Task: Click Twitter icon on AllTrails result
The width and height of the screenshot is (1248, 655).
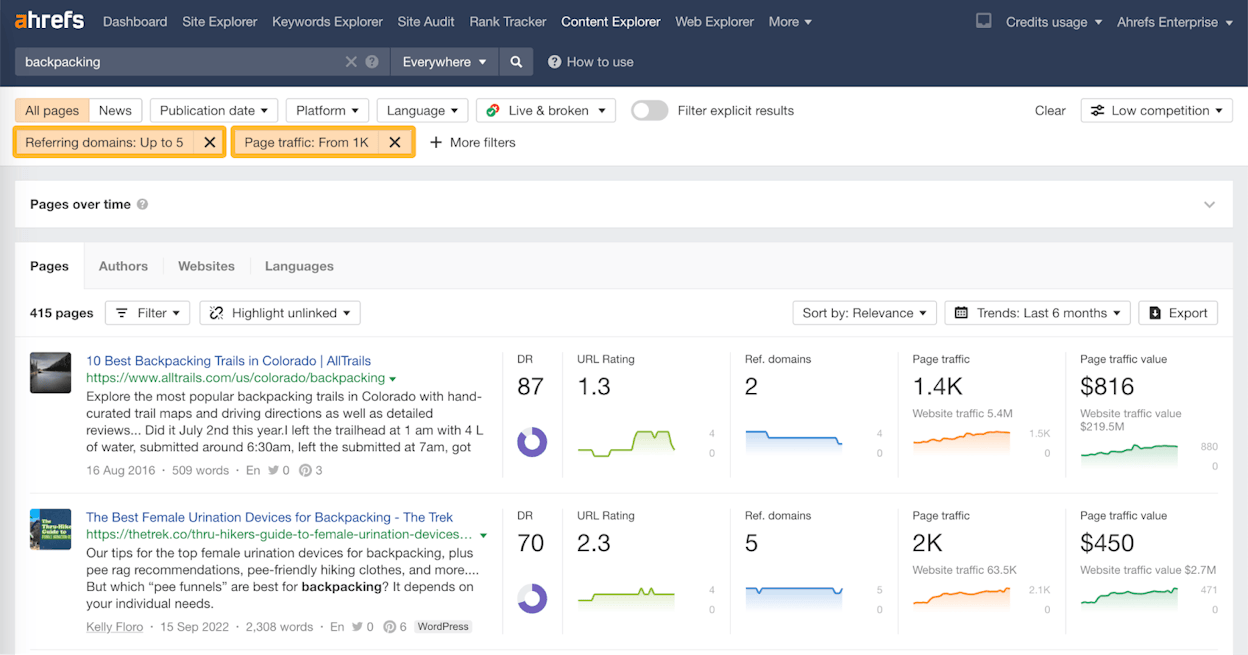Action: [x=274, y=470]
